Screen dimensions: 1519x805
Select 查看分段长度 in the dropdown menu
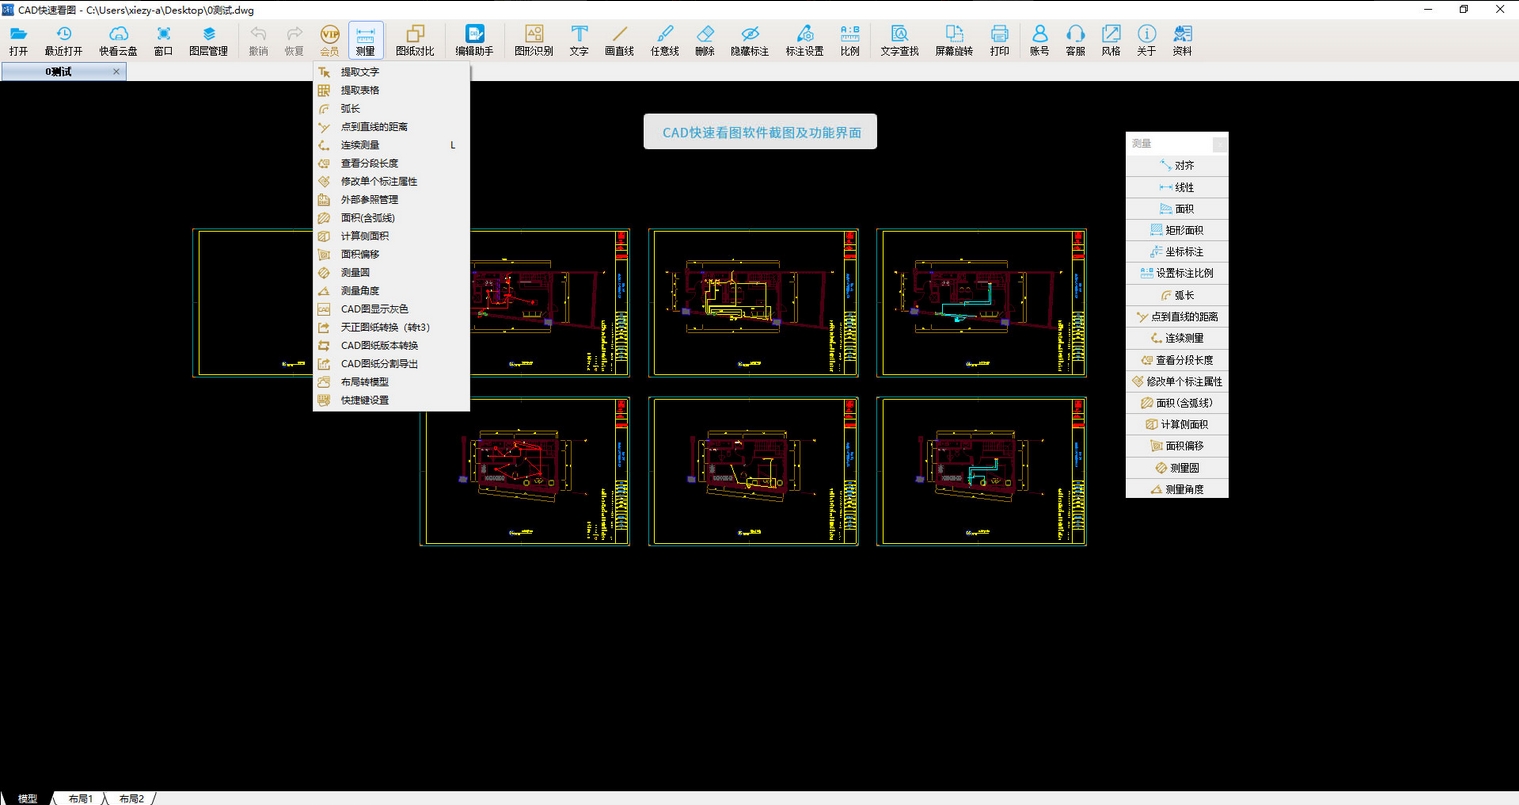click(391, 163)
